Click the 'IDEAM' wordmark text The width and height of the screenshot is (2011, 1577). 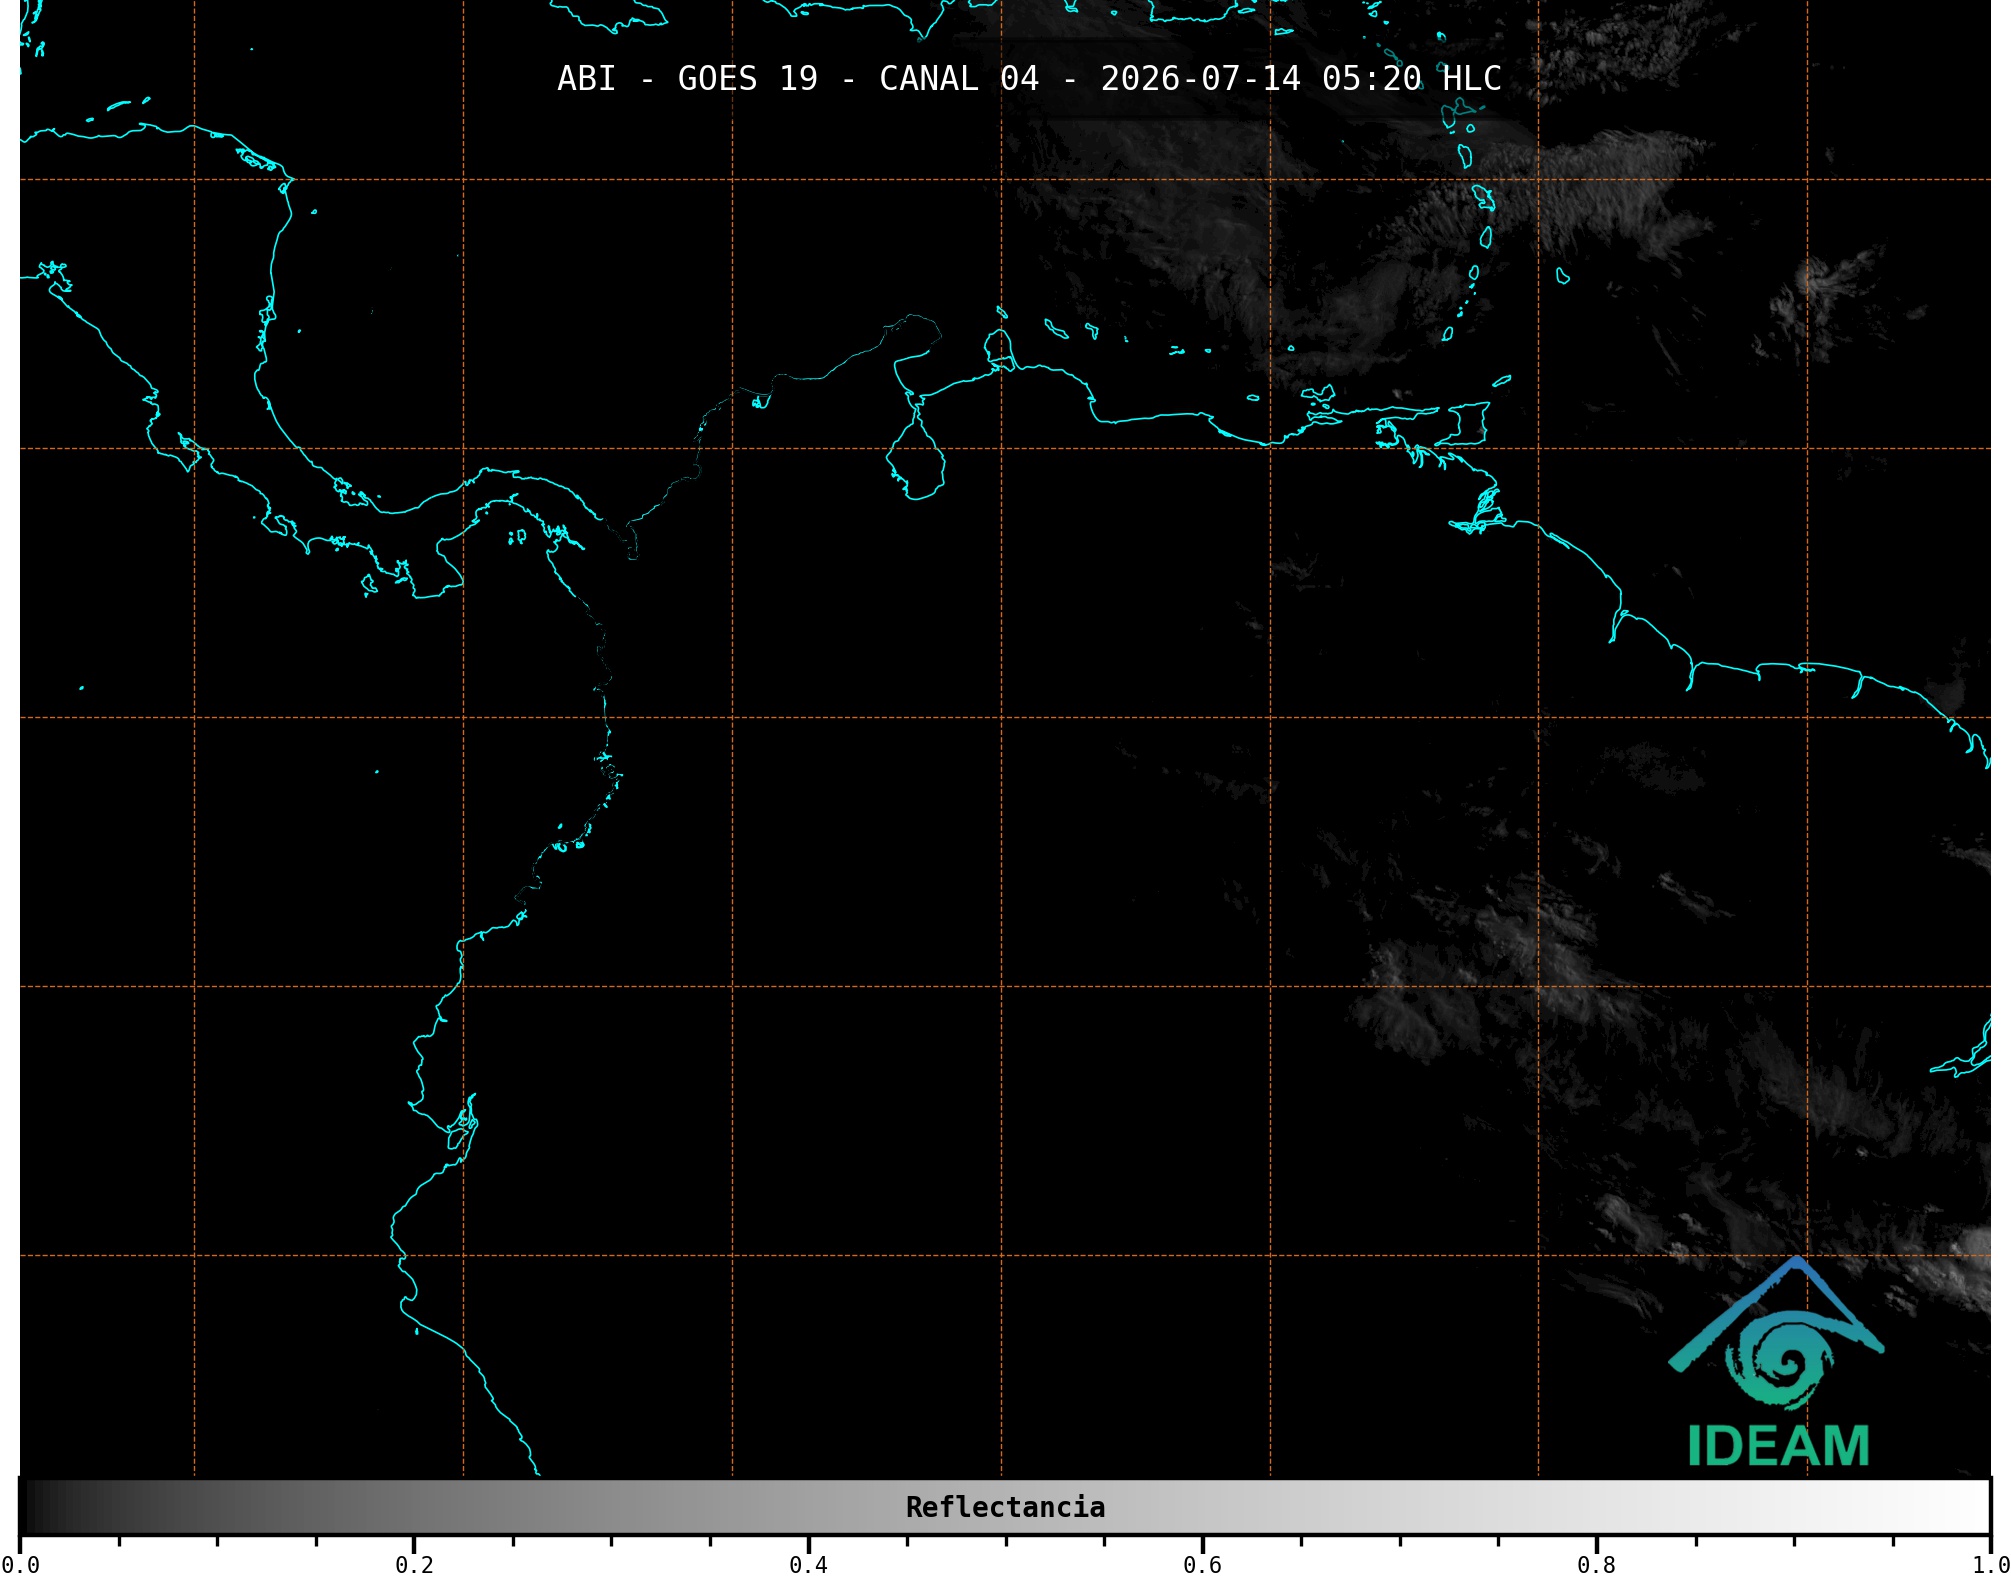pos(1778,1446)
